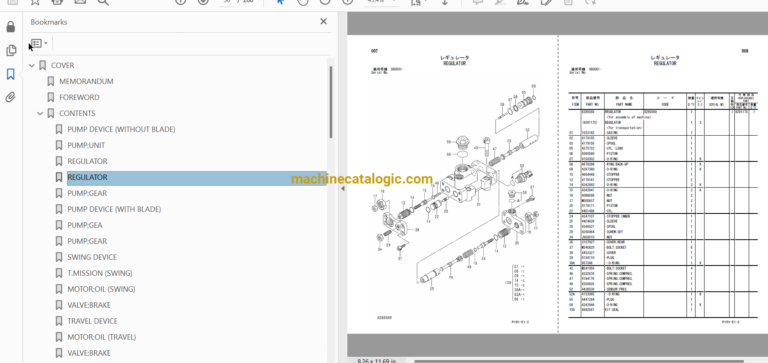Open the PUMP;GEA bookmark
This screenshot has height=363, width=768.
(x=85, y=225)
